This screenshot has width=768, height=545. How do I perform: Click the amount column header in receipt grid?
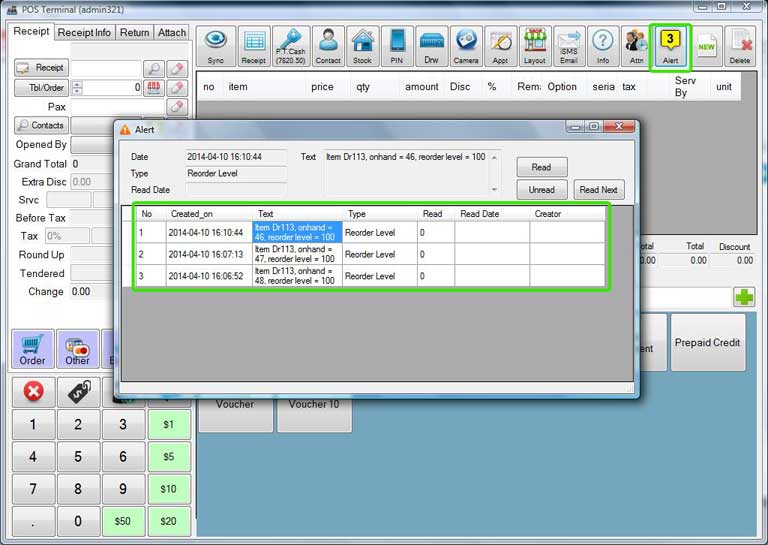pos(422,87)
